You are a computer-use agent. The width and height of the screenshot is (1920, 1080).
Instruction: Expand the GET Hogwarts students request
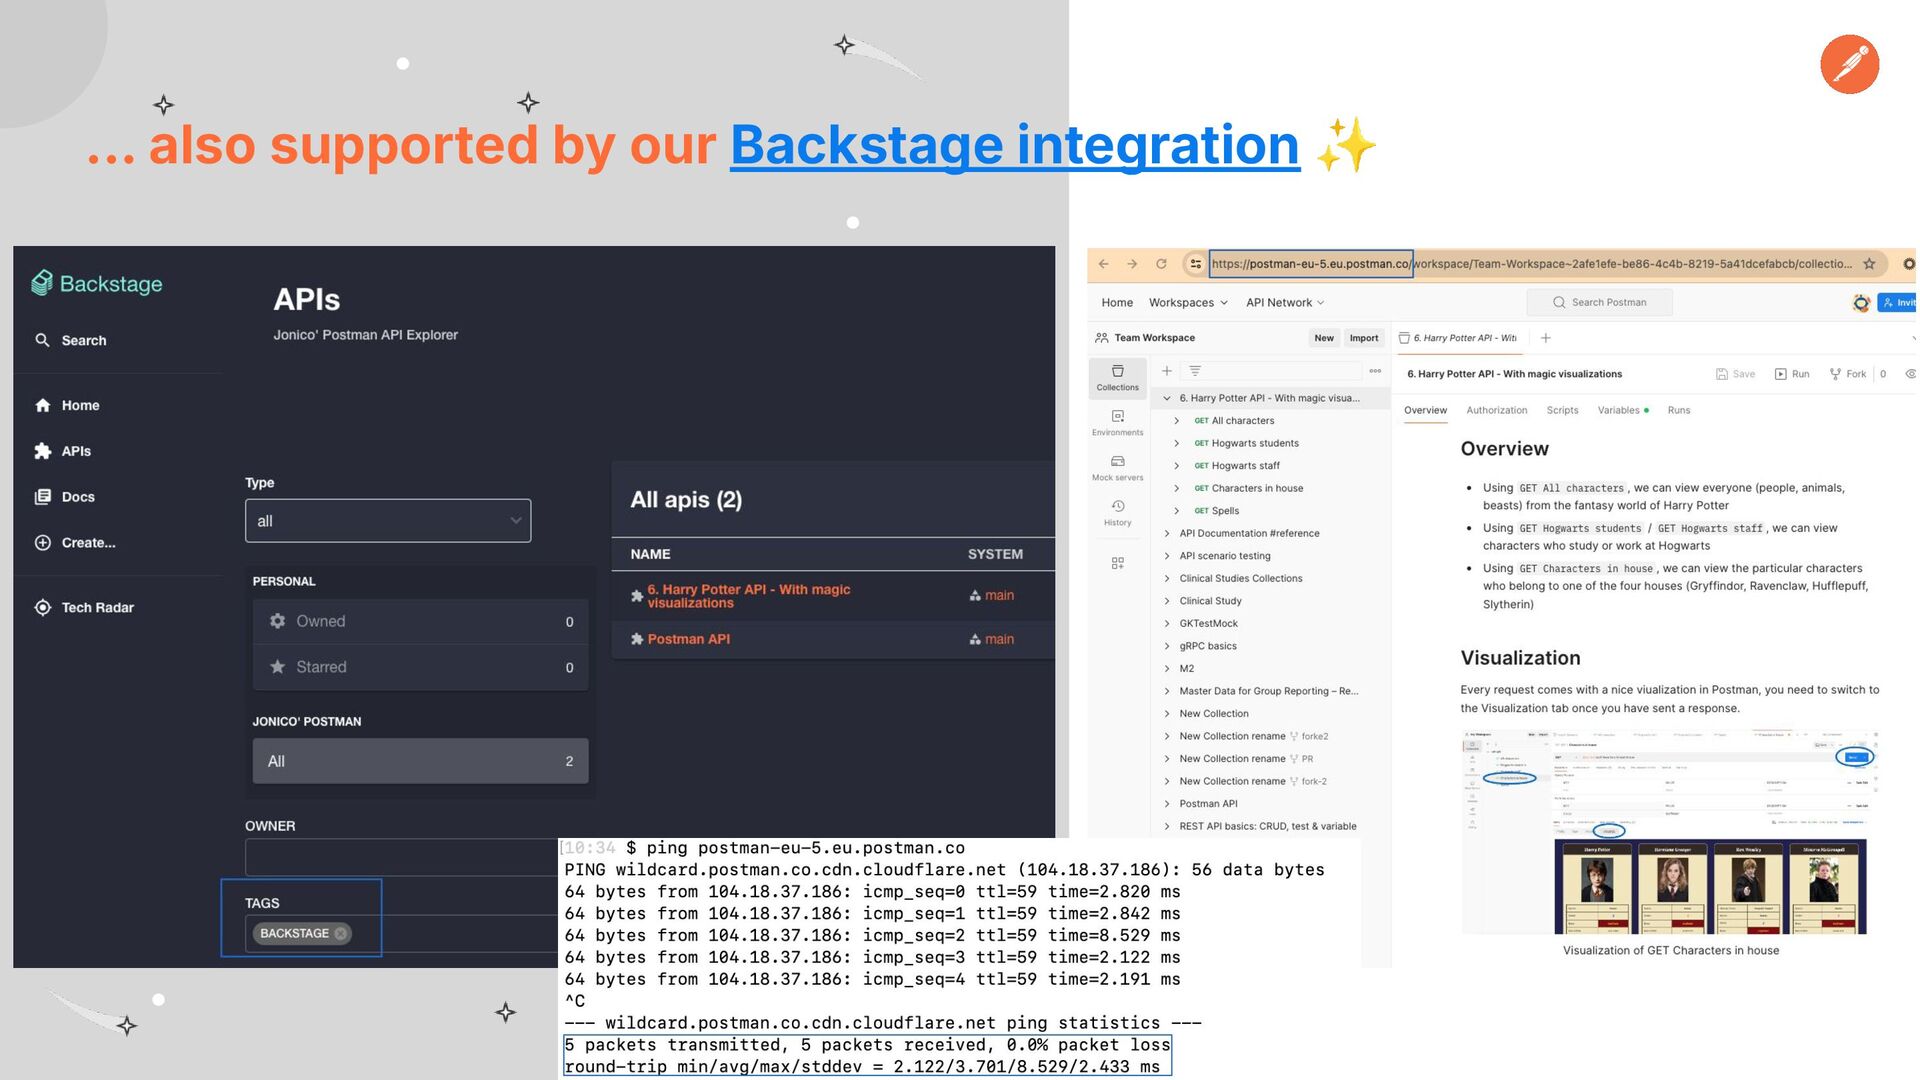point(1177,443)
